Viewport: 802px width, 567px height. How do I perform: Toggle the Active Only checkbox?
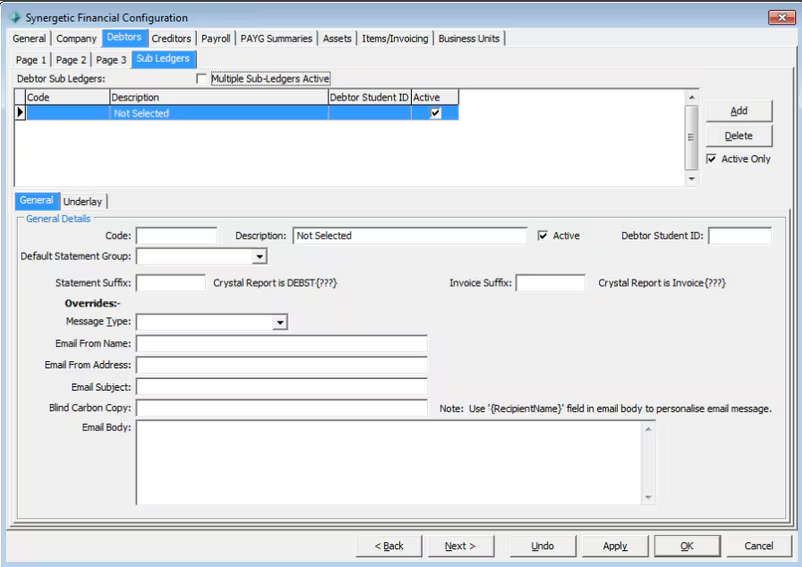click(711, 159)
